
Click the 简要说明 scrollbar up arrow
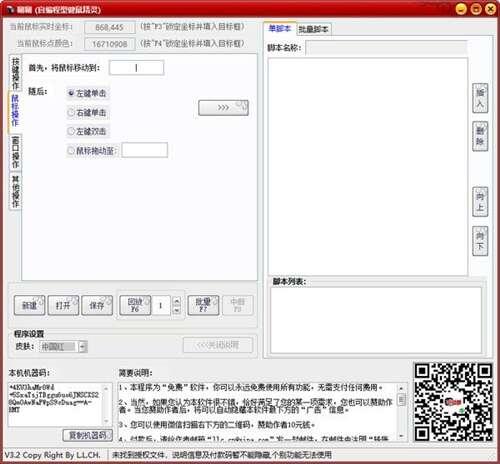click(402, 388)
